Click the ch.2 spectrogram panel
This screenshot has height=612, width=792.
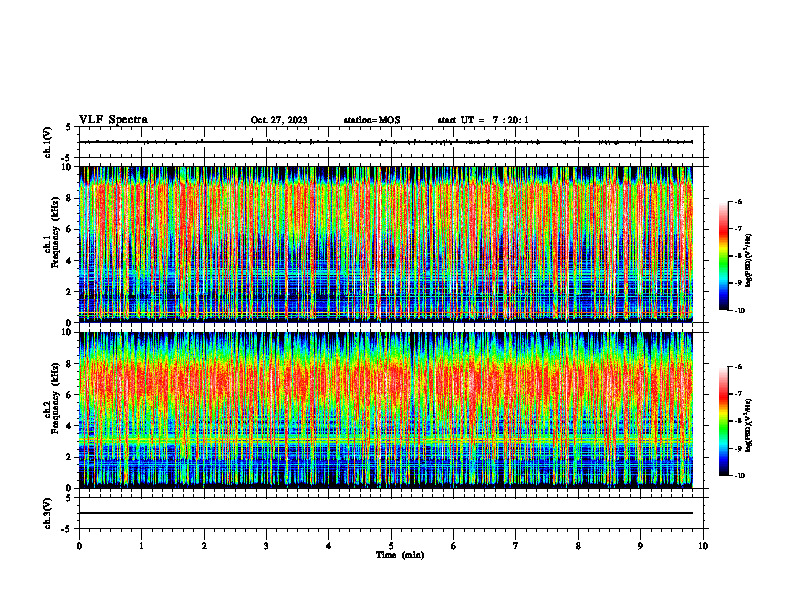386,410
